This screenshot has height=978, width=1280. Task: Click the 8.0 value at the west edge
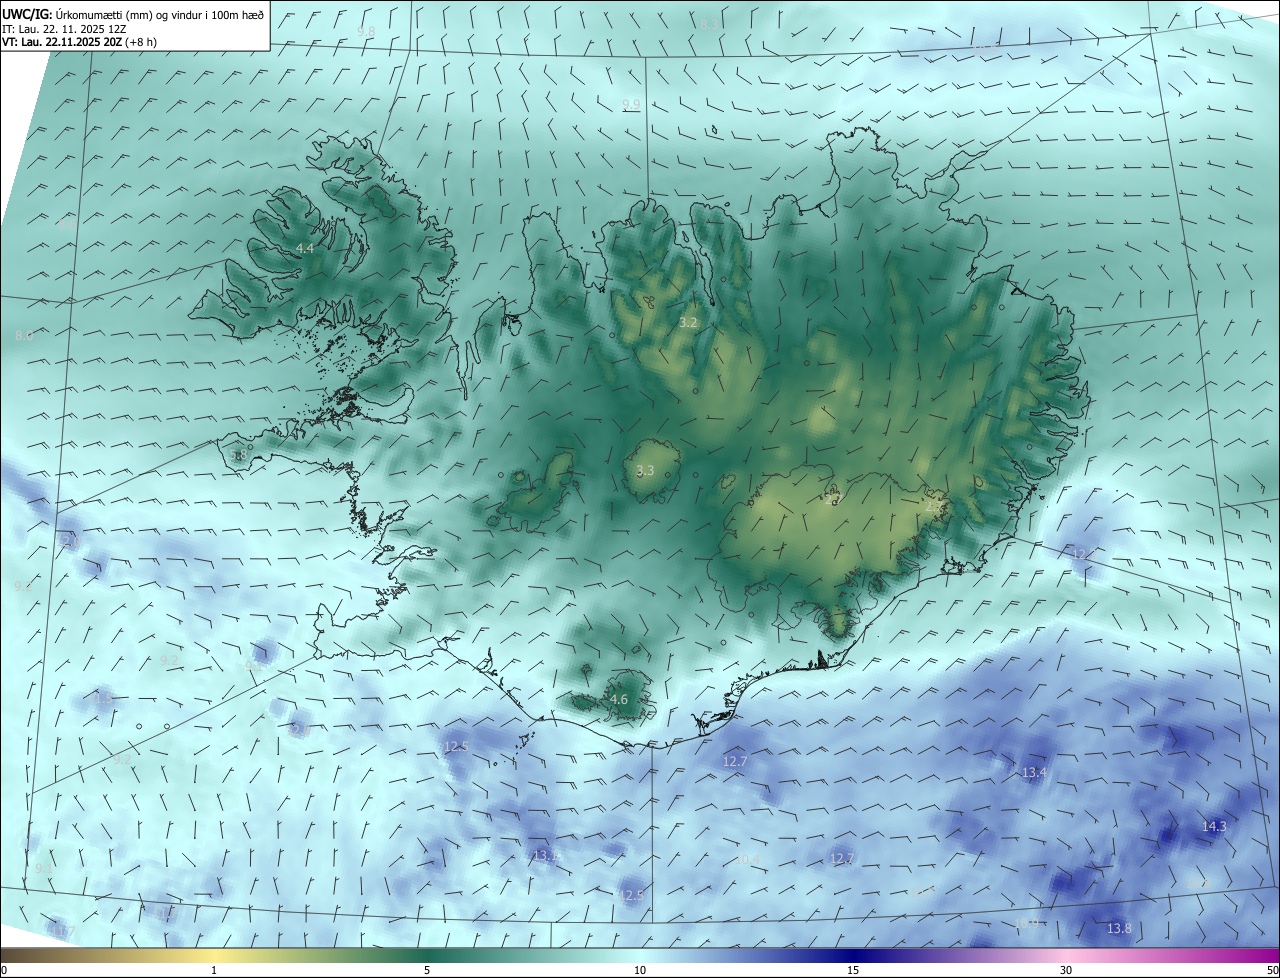pos(24,335)
